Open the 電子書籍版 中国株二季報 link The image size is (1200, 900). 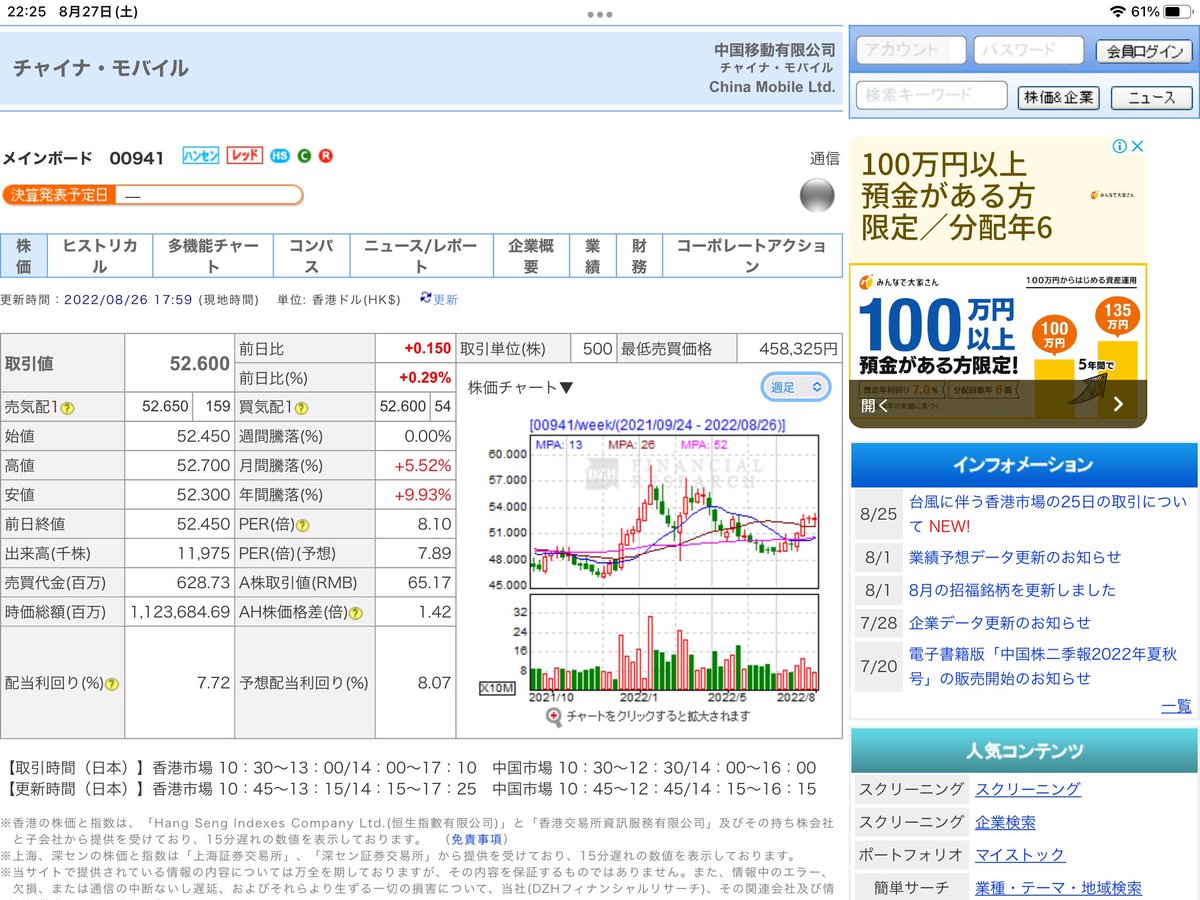pyautogui.click(x=1043, y=667)
